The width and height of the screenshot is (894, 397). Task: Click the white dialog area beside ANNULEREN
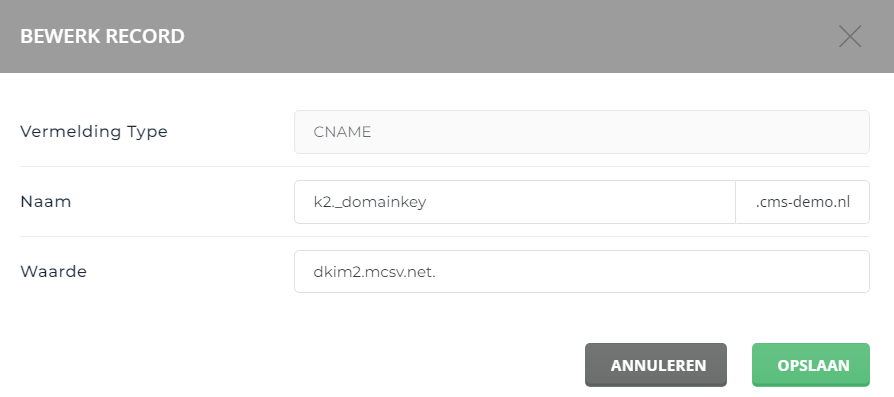pos(296,365)
